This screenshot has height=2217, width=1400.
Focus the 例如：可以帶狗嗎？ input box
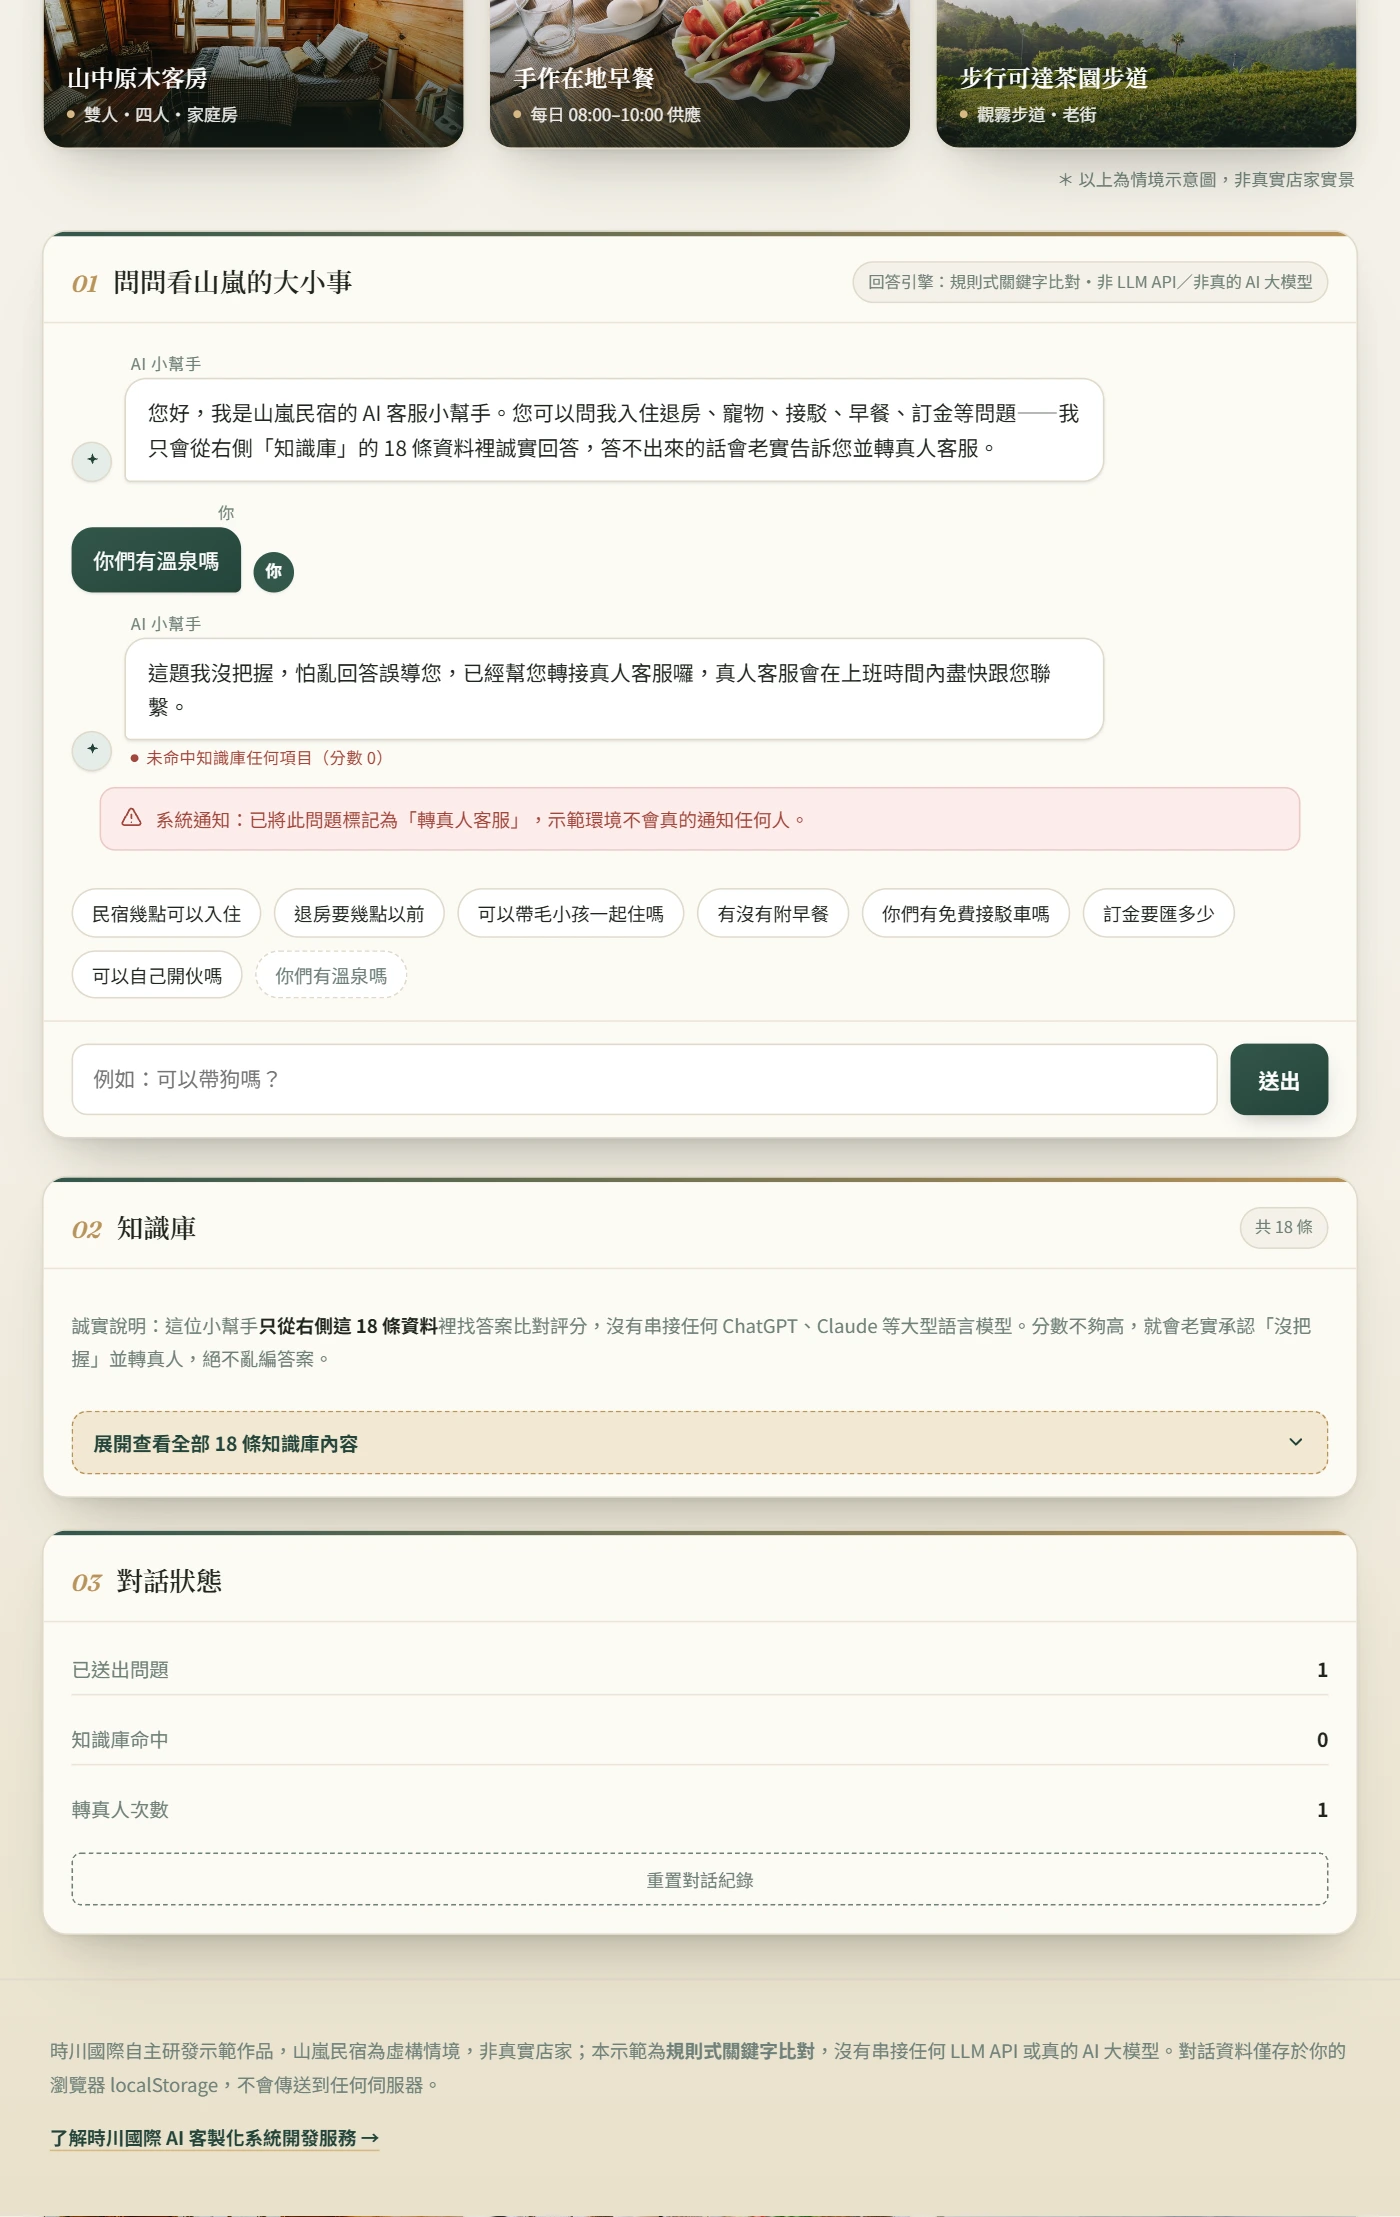(644, 1080)
